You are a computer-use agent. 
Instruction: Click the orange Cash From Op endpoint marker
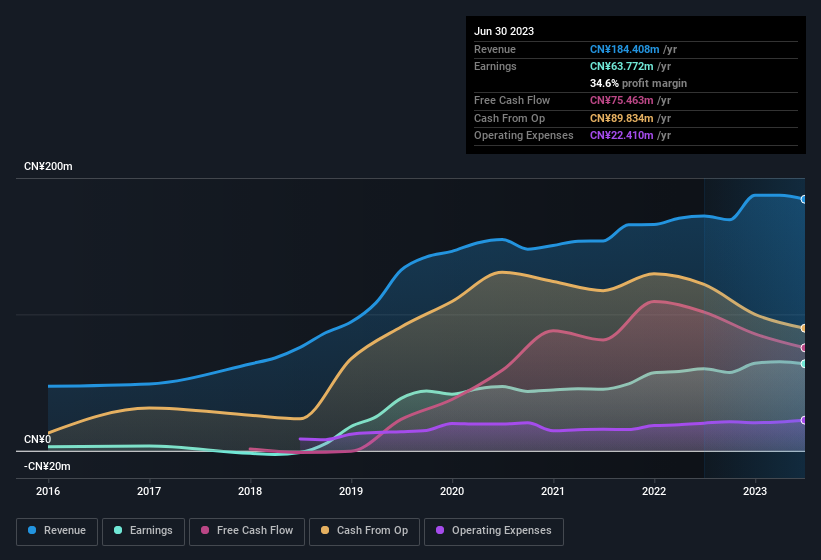(804, 329)
